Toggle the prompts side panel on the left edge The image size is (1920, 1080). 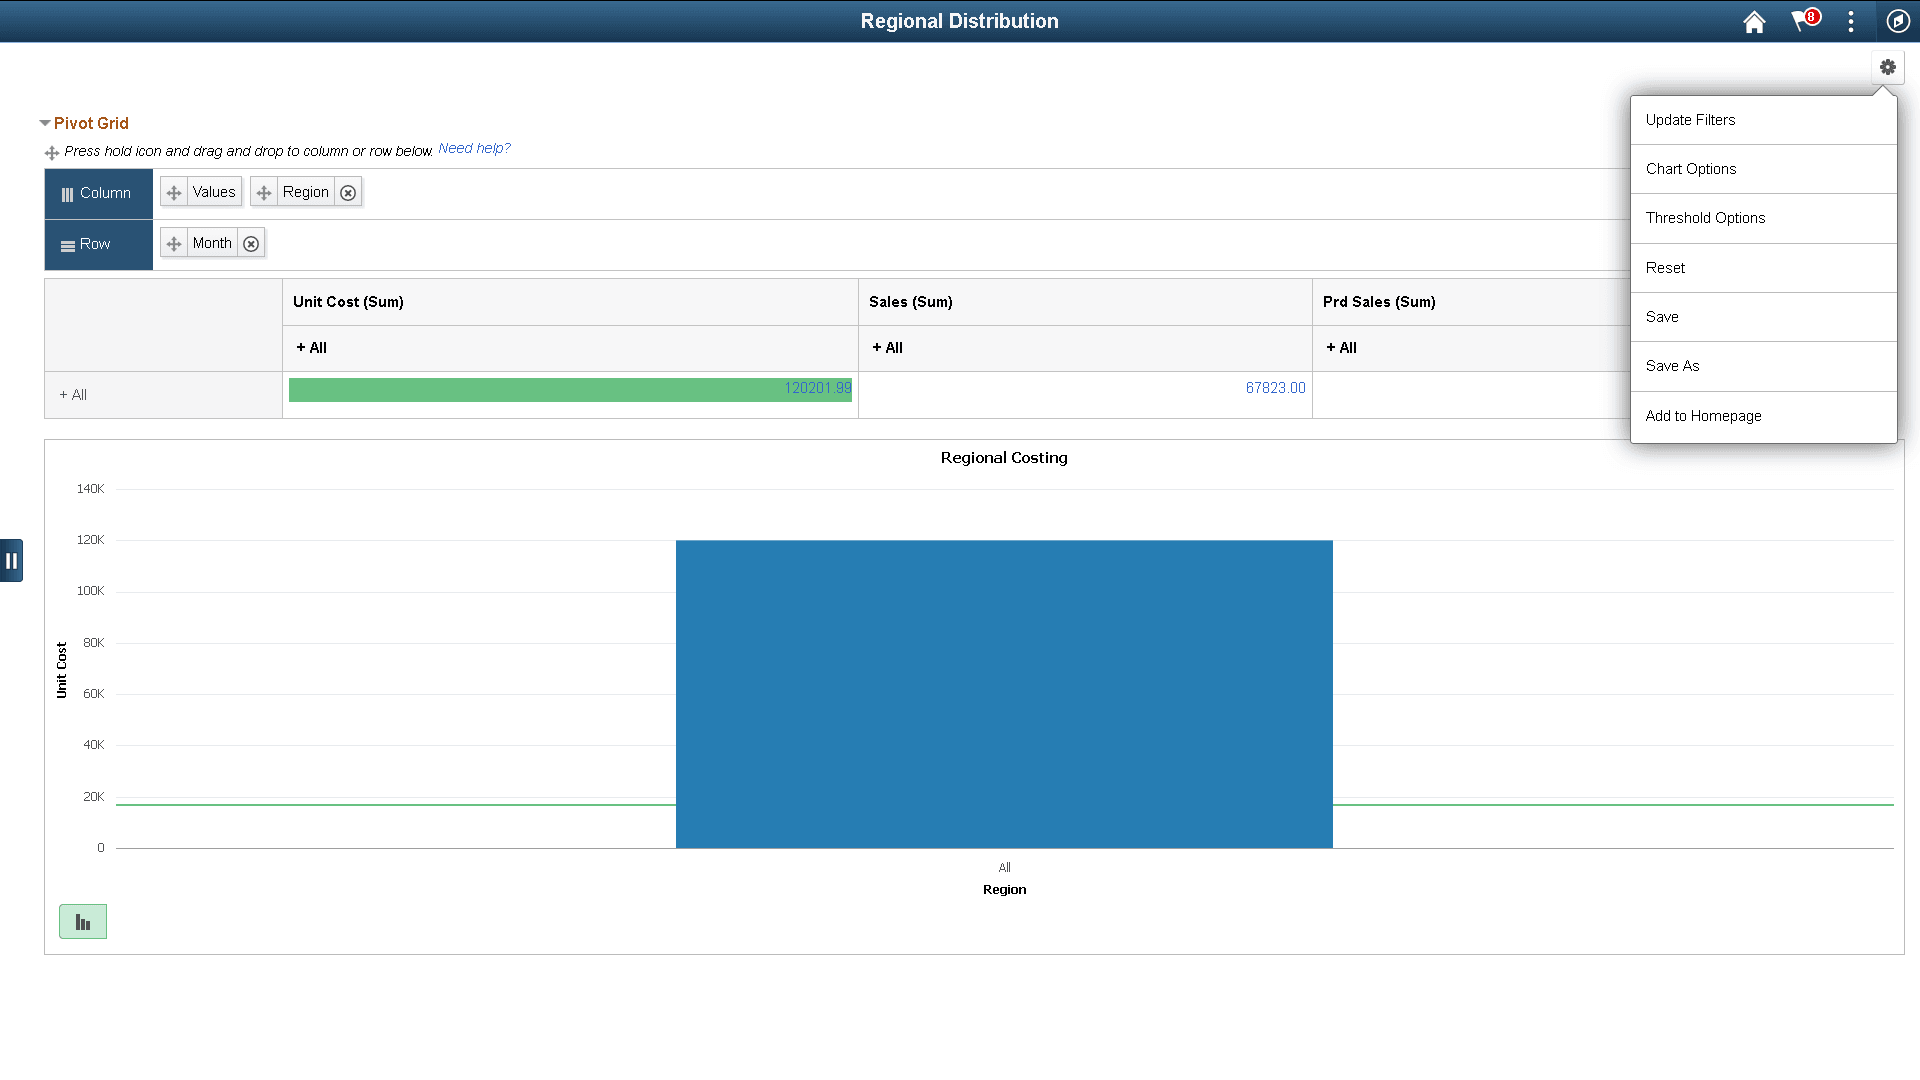12,560
